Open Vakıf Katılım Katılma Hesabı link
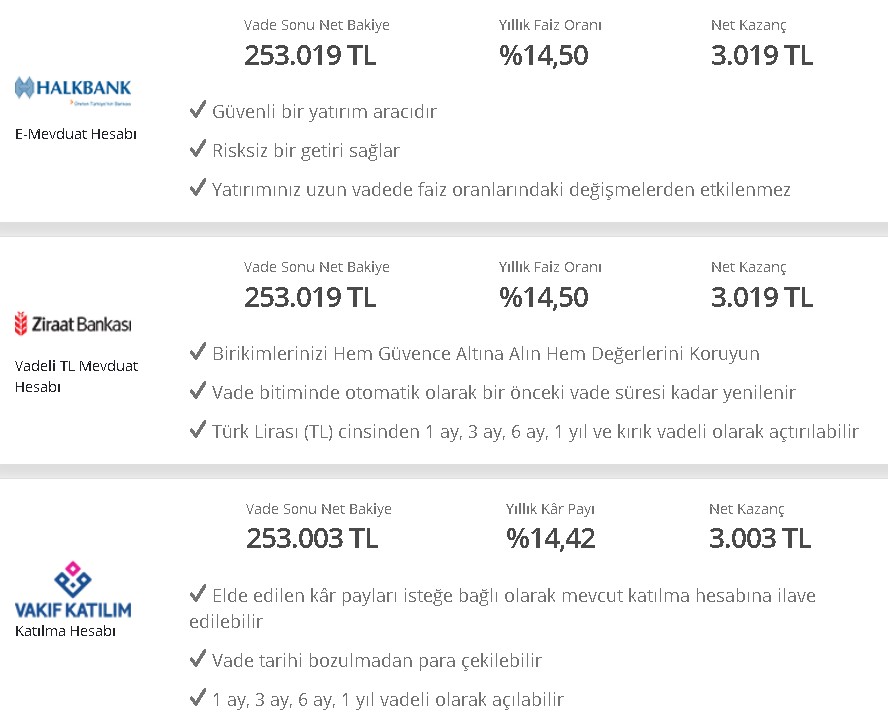The width and height of the screenshot is (888, 727). click(65, 631)
